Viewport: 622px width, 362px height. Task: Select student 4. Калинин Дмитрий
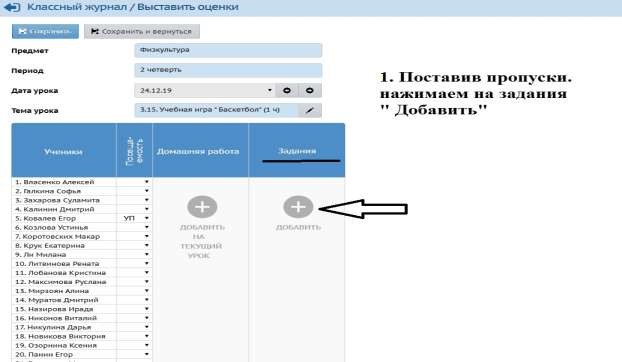click(54, 209)
